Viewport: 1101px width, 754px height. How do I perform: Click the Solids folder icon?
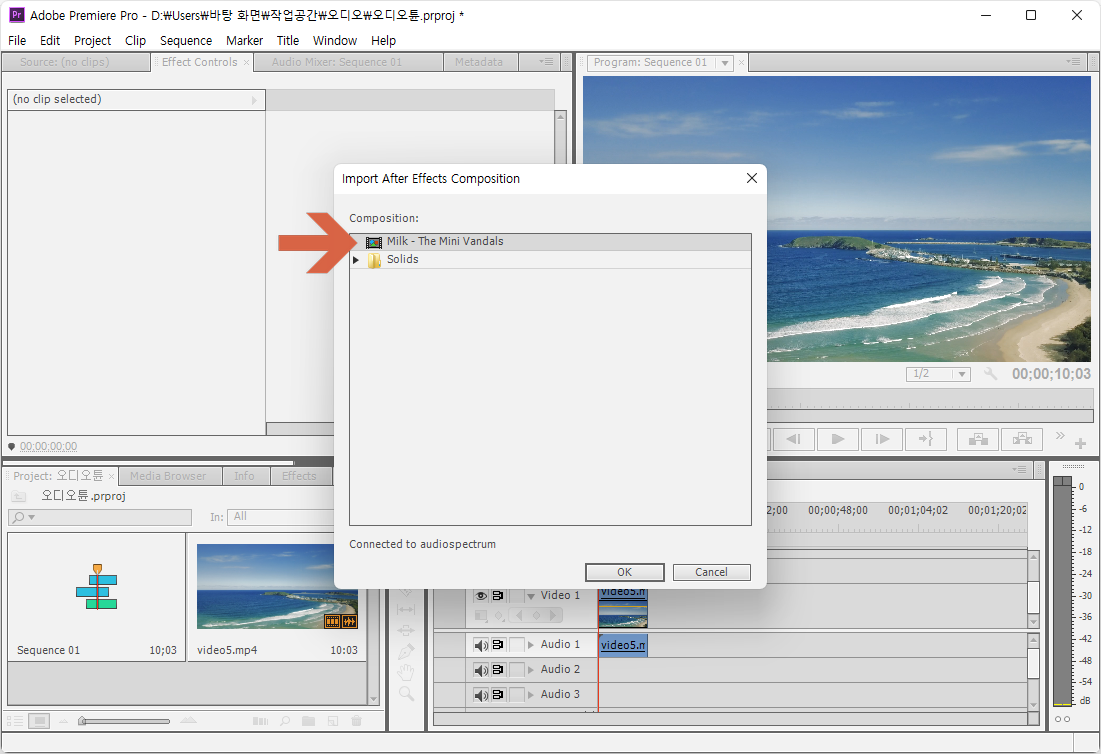[374, 260]
